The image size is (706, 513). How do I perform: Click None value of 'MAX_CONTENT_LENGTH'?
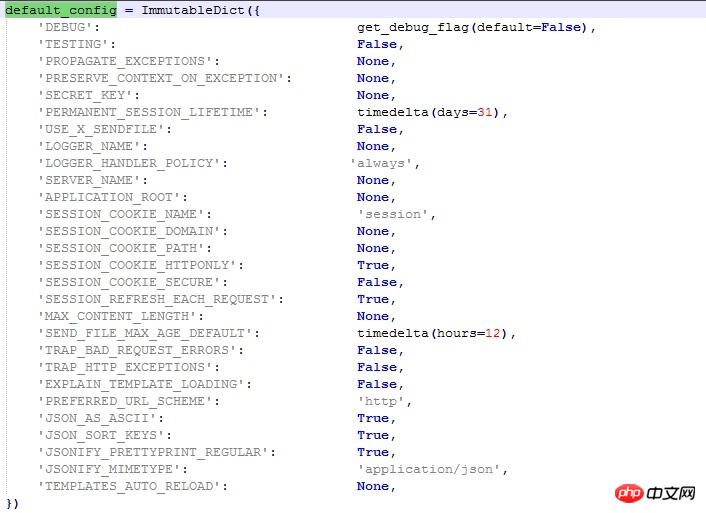373,316
